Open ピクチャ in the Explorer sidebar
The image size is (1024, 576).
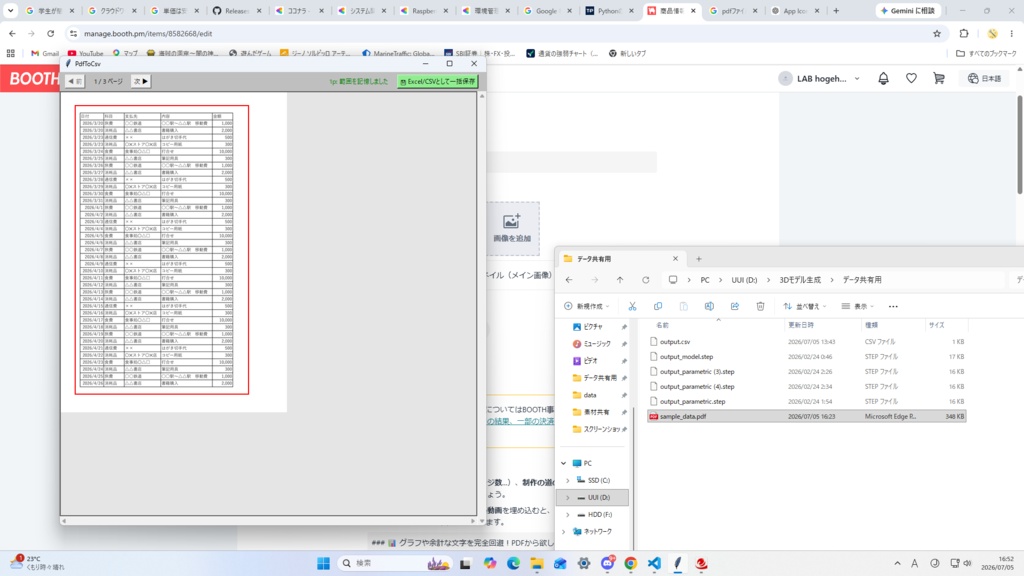coord(593,327)
